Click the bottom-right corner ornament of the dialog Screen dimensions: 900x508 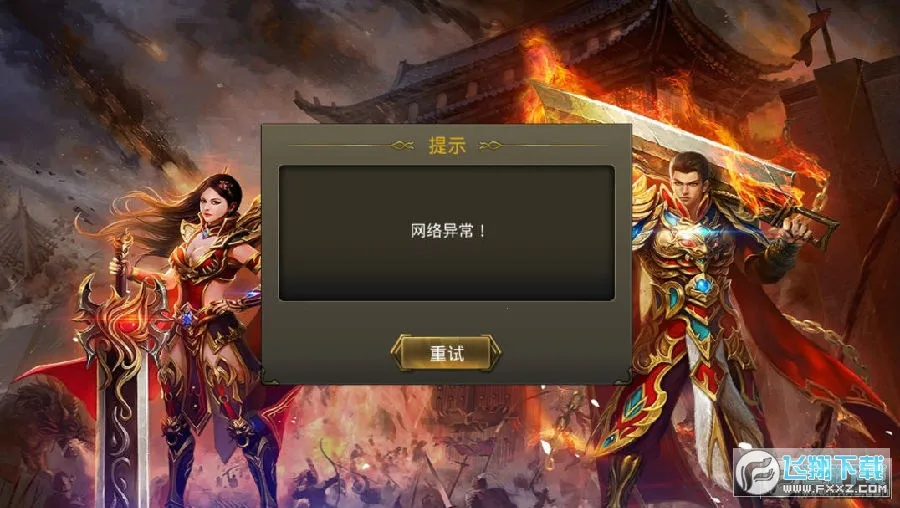tap(623, 378)
